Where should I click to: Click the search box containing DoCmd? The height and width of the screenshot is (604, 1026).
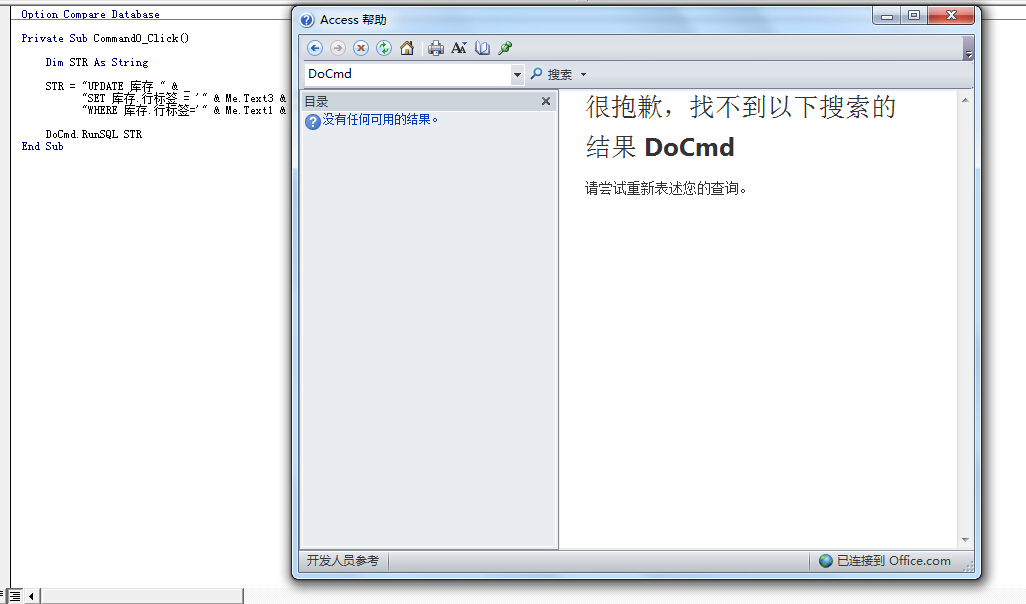[x=407, y=74]
